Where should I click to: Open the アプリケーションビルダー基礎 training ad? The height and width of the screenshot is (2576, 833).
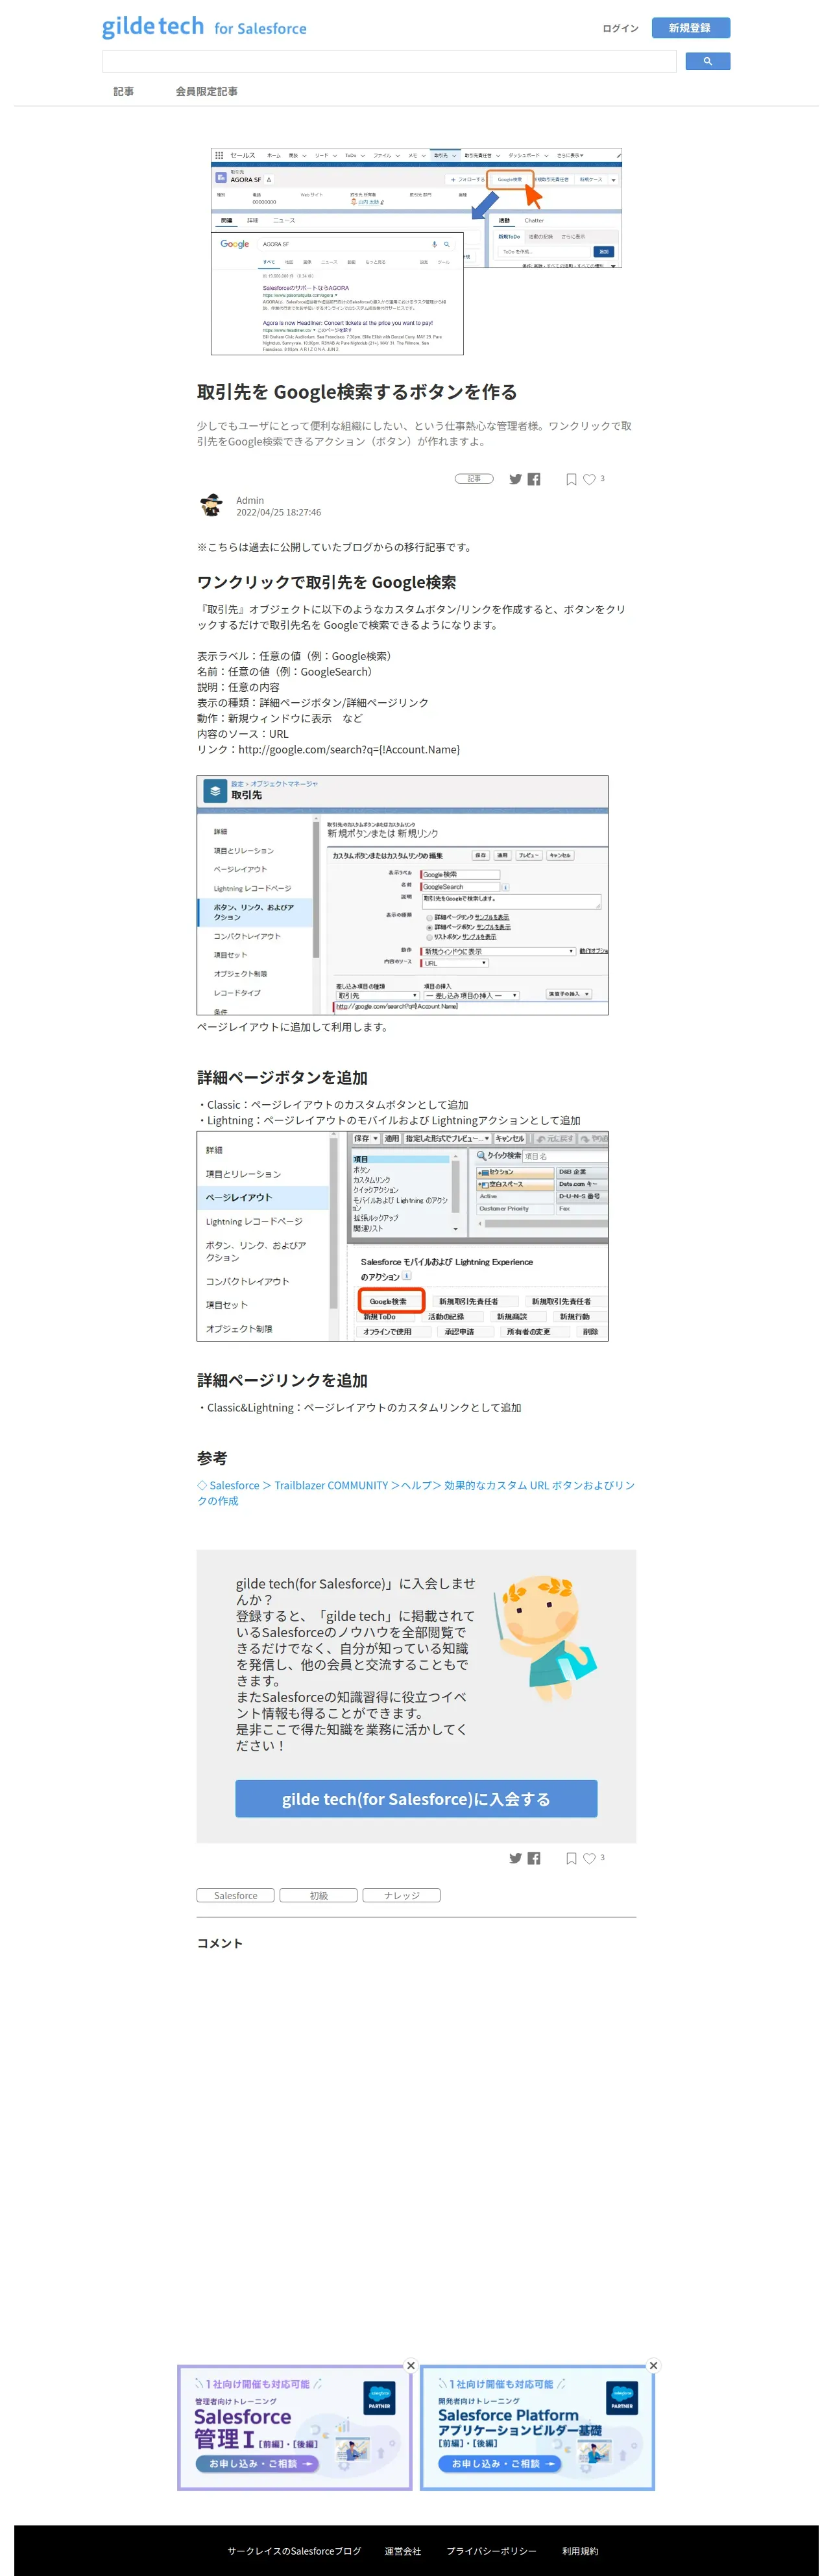pos(538,2427)
